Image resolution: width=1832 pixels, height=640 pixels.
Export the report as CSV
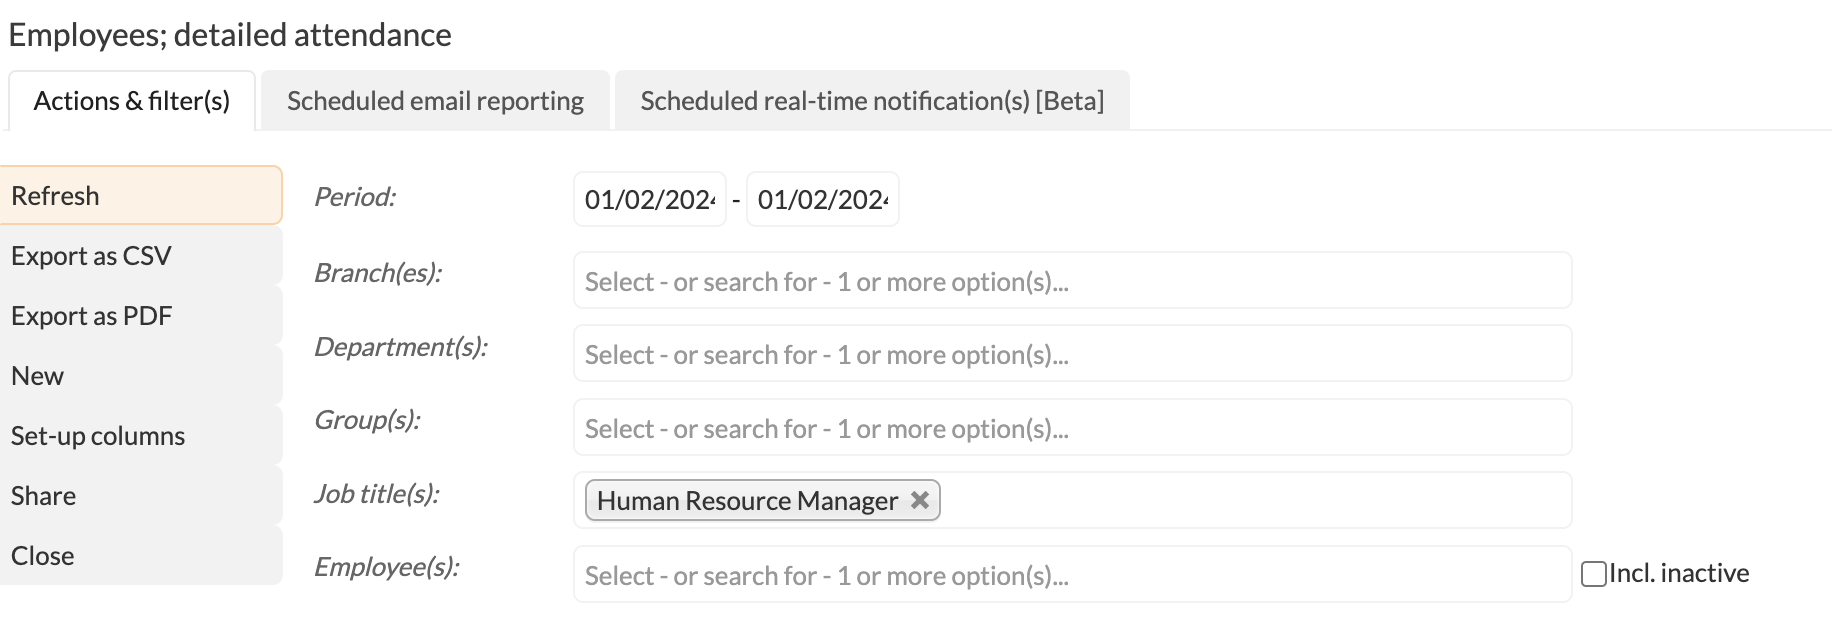click(x=141, y=256)
